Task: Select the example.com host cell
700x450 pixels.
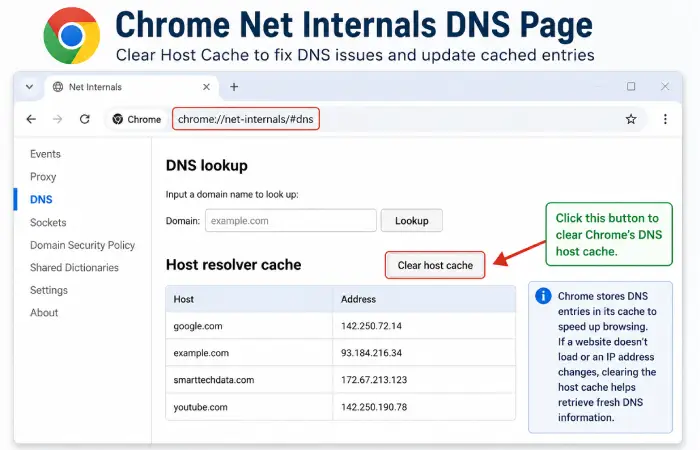Action: click(249, 353)
